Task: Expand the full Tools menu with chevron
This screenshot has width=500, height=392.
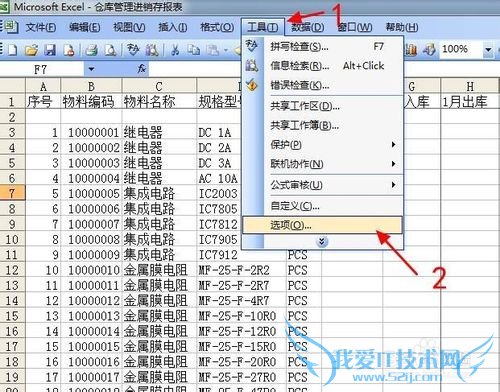Action: pyautogui.click(x=322, y=241)
